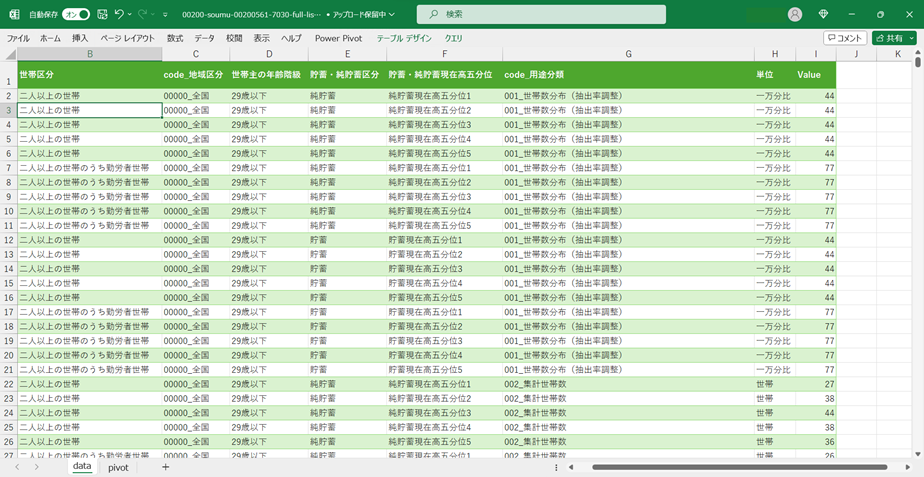The image size is (924, 477).
Task: Select the column G header
Action: (x=628, y=54)
